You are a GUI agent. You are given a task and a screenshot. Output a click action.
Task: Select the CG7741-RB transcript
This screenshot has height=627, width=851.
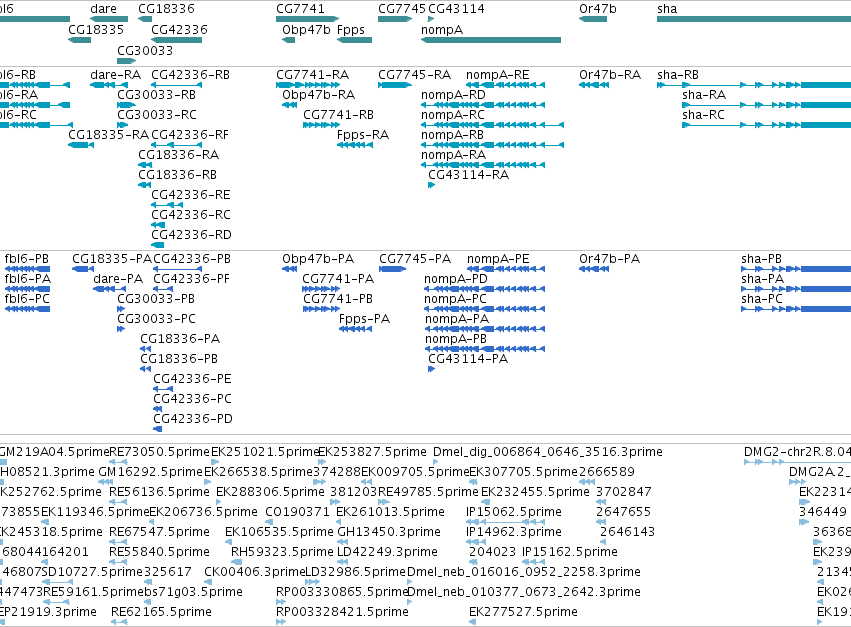coord(321,125)
